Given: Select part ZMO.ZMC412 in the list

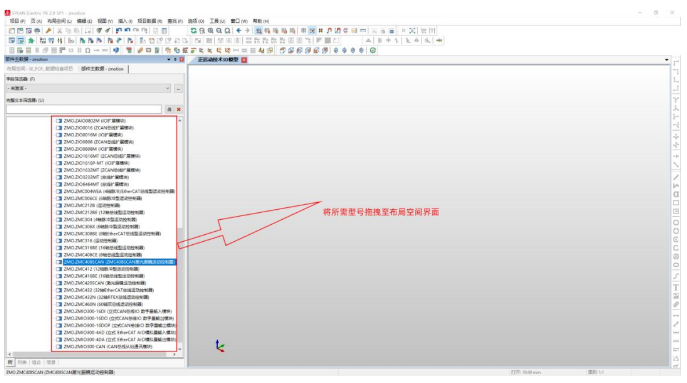Looking at the screenshot, I should (x=102, y=269).
